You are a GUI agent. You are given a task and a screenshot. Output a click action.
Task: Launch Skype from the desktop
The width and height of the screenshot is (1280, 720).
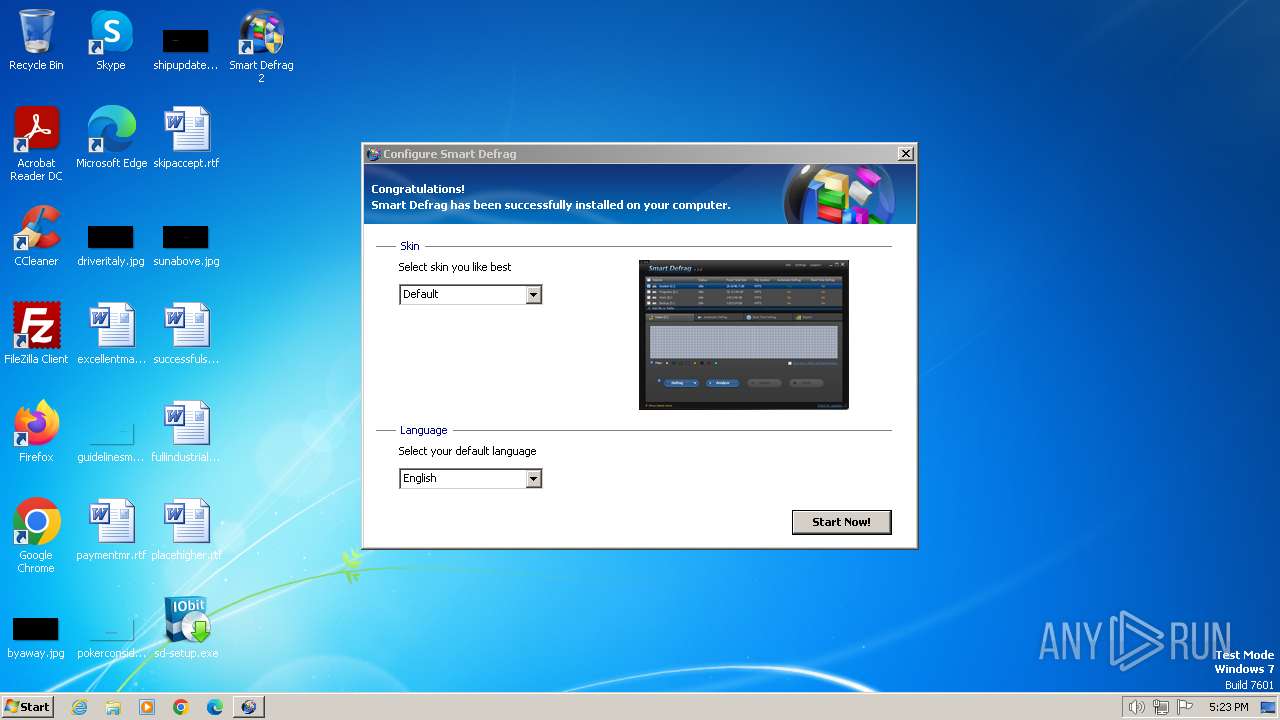(111, 40)
